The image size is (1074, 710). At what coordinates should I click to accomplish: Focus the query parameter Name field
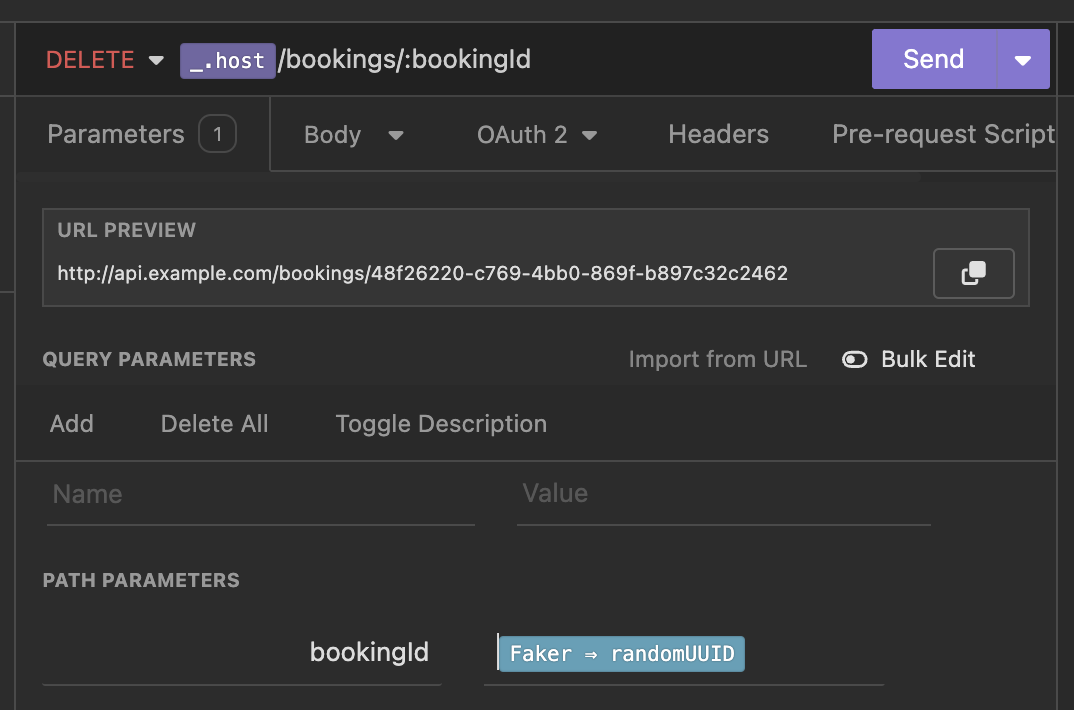click(260, 494)
